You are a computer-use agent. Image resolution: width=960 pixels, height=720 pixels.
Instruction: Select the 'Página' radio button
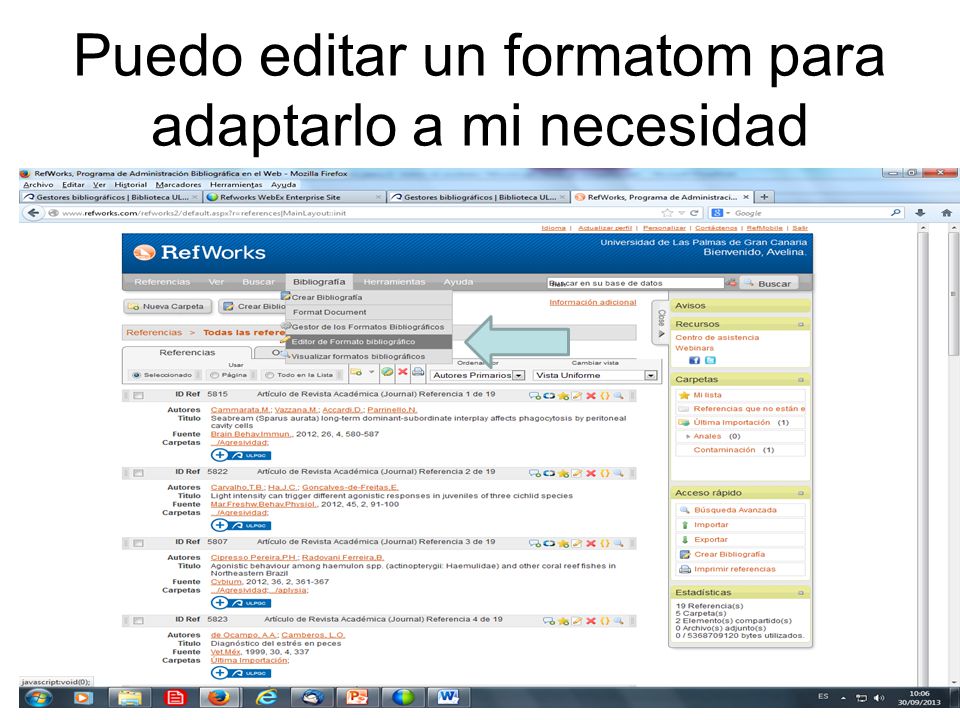[214, 375]
